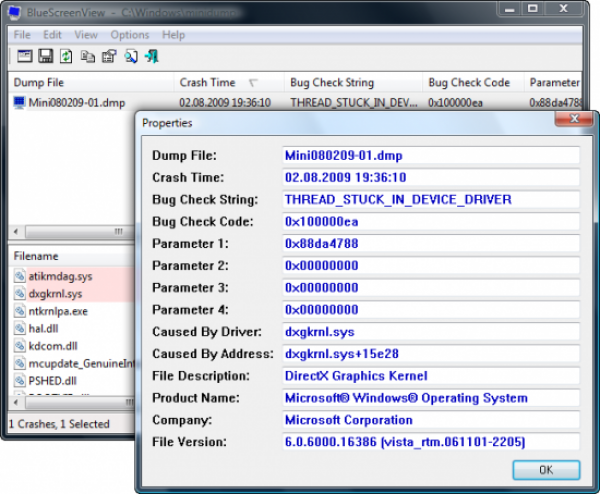Viewport: 600px width, 494px height.
Task: Click the Bug Check Code field in Properties
Action: tap(430, 222)
